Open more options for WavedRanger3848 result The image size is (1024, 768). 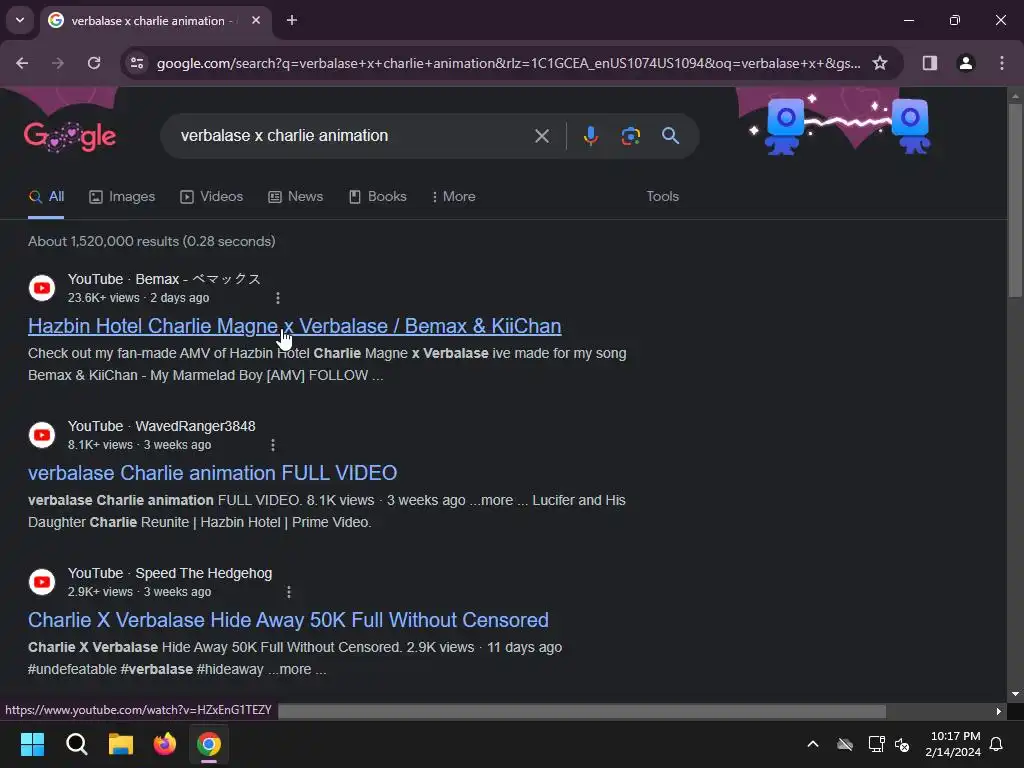(272, 445)
